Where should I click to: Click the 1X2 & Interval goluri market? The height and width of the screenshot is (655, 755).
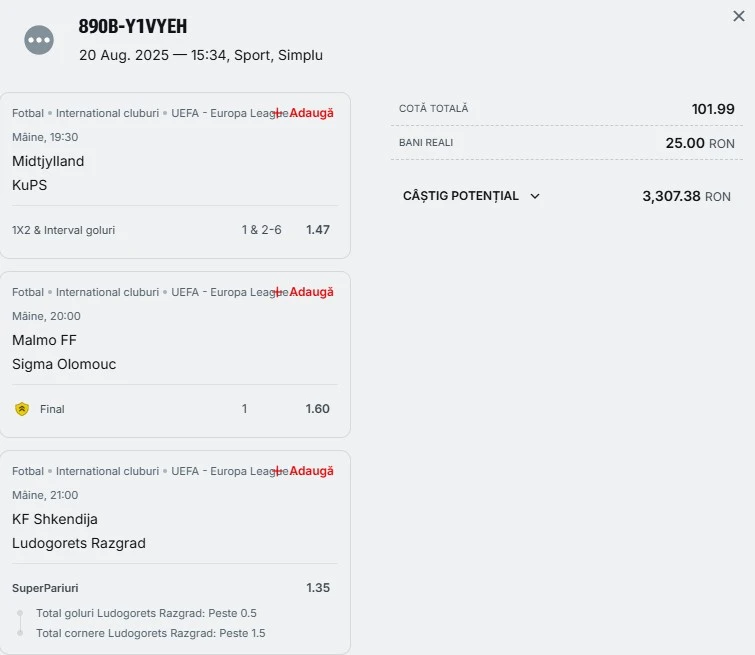(64, 230)
